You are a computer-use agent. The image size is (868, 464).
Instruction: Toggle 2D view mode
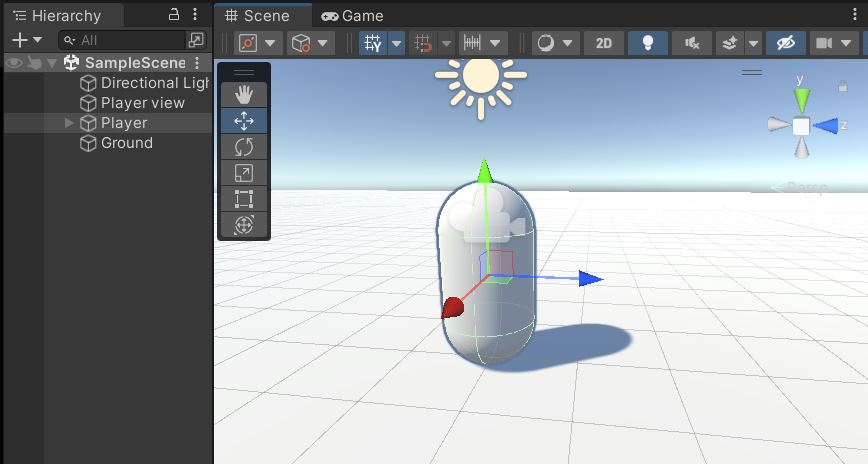(603, 43)
